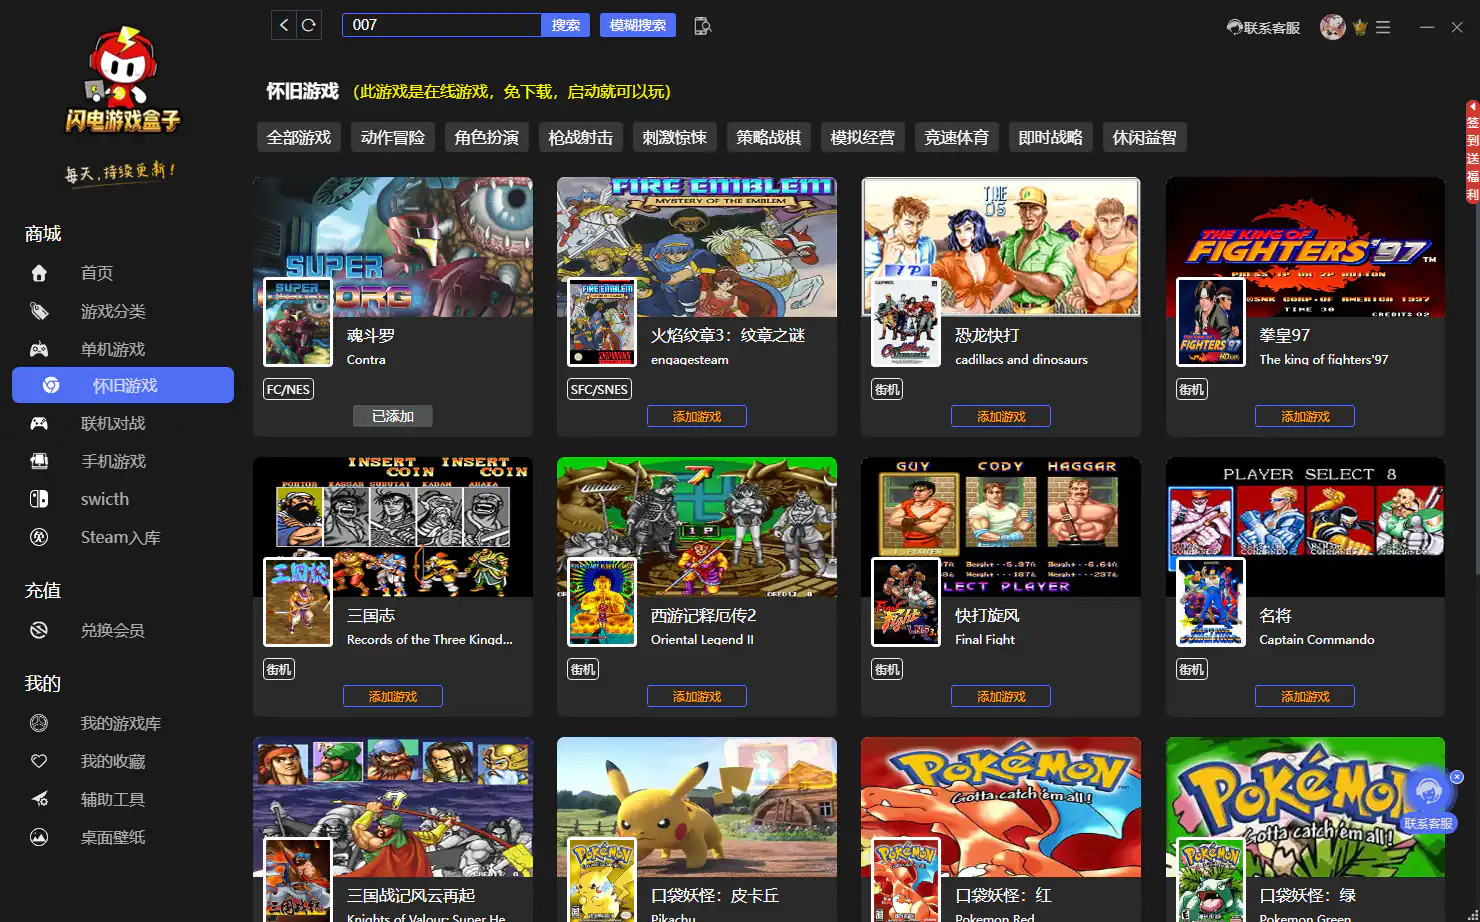Open the device icon next to fuzzy search
Screen dimensions: 1480x922
[x=703, y=26]
